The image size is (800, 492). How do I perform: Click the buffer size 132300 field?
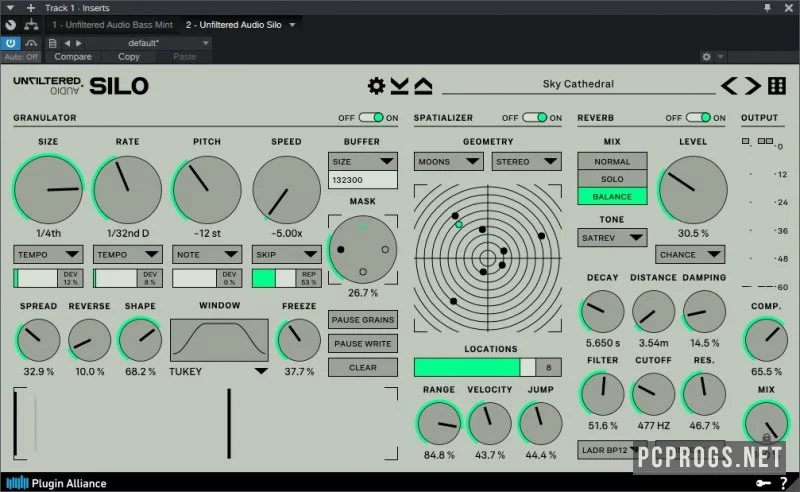(x=363, y=180)
